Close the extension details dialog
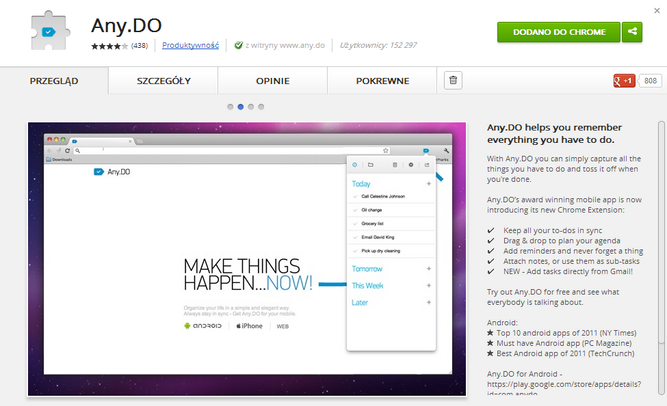The width and height of the screenshot is (667, 406). [x=657, y=11]
